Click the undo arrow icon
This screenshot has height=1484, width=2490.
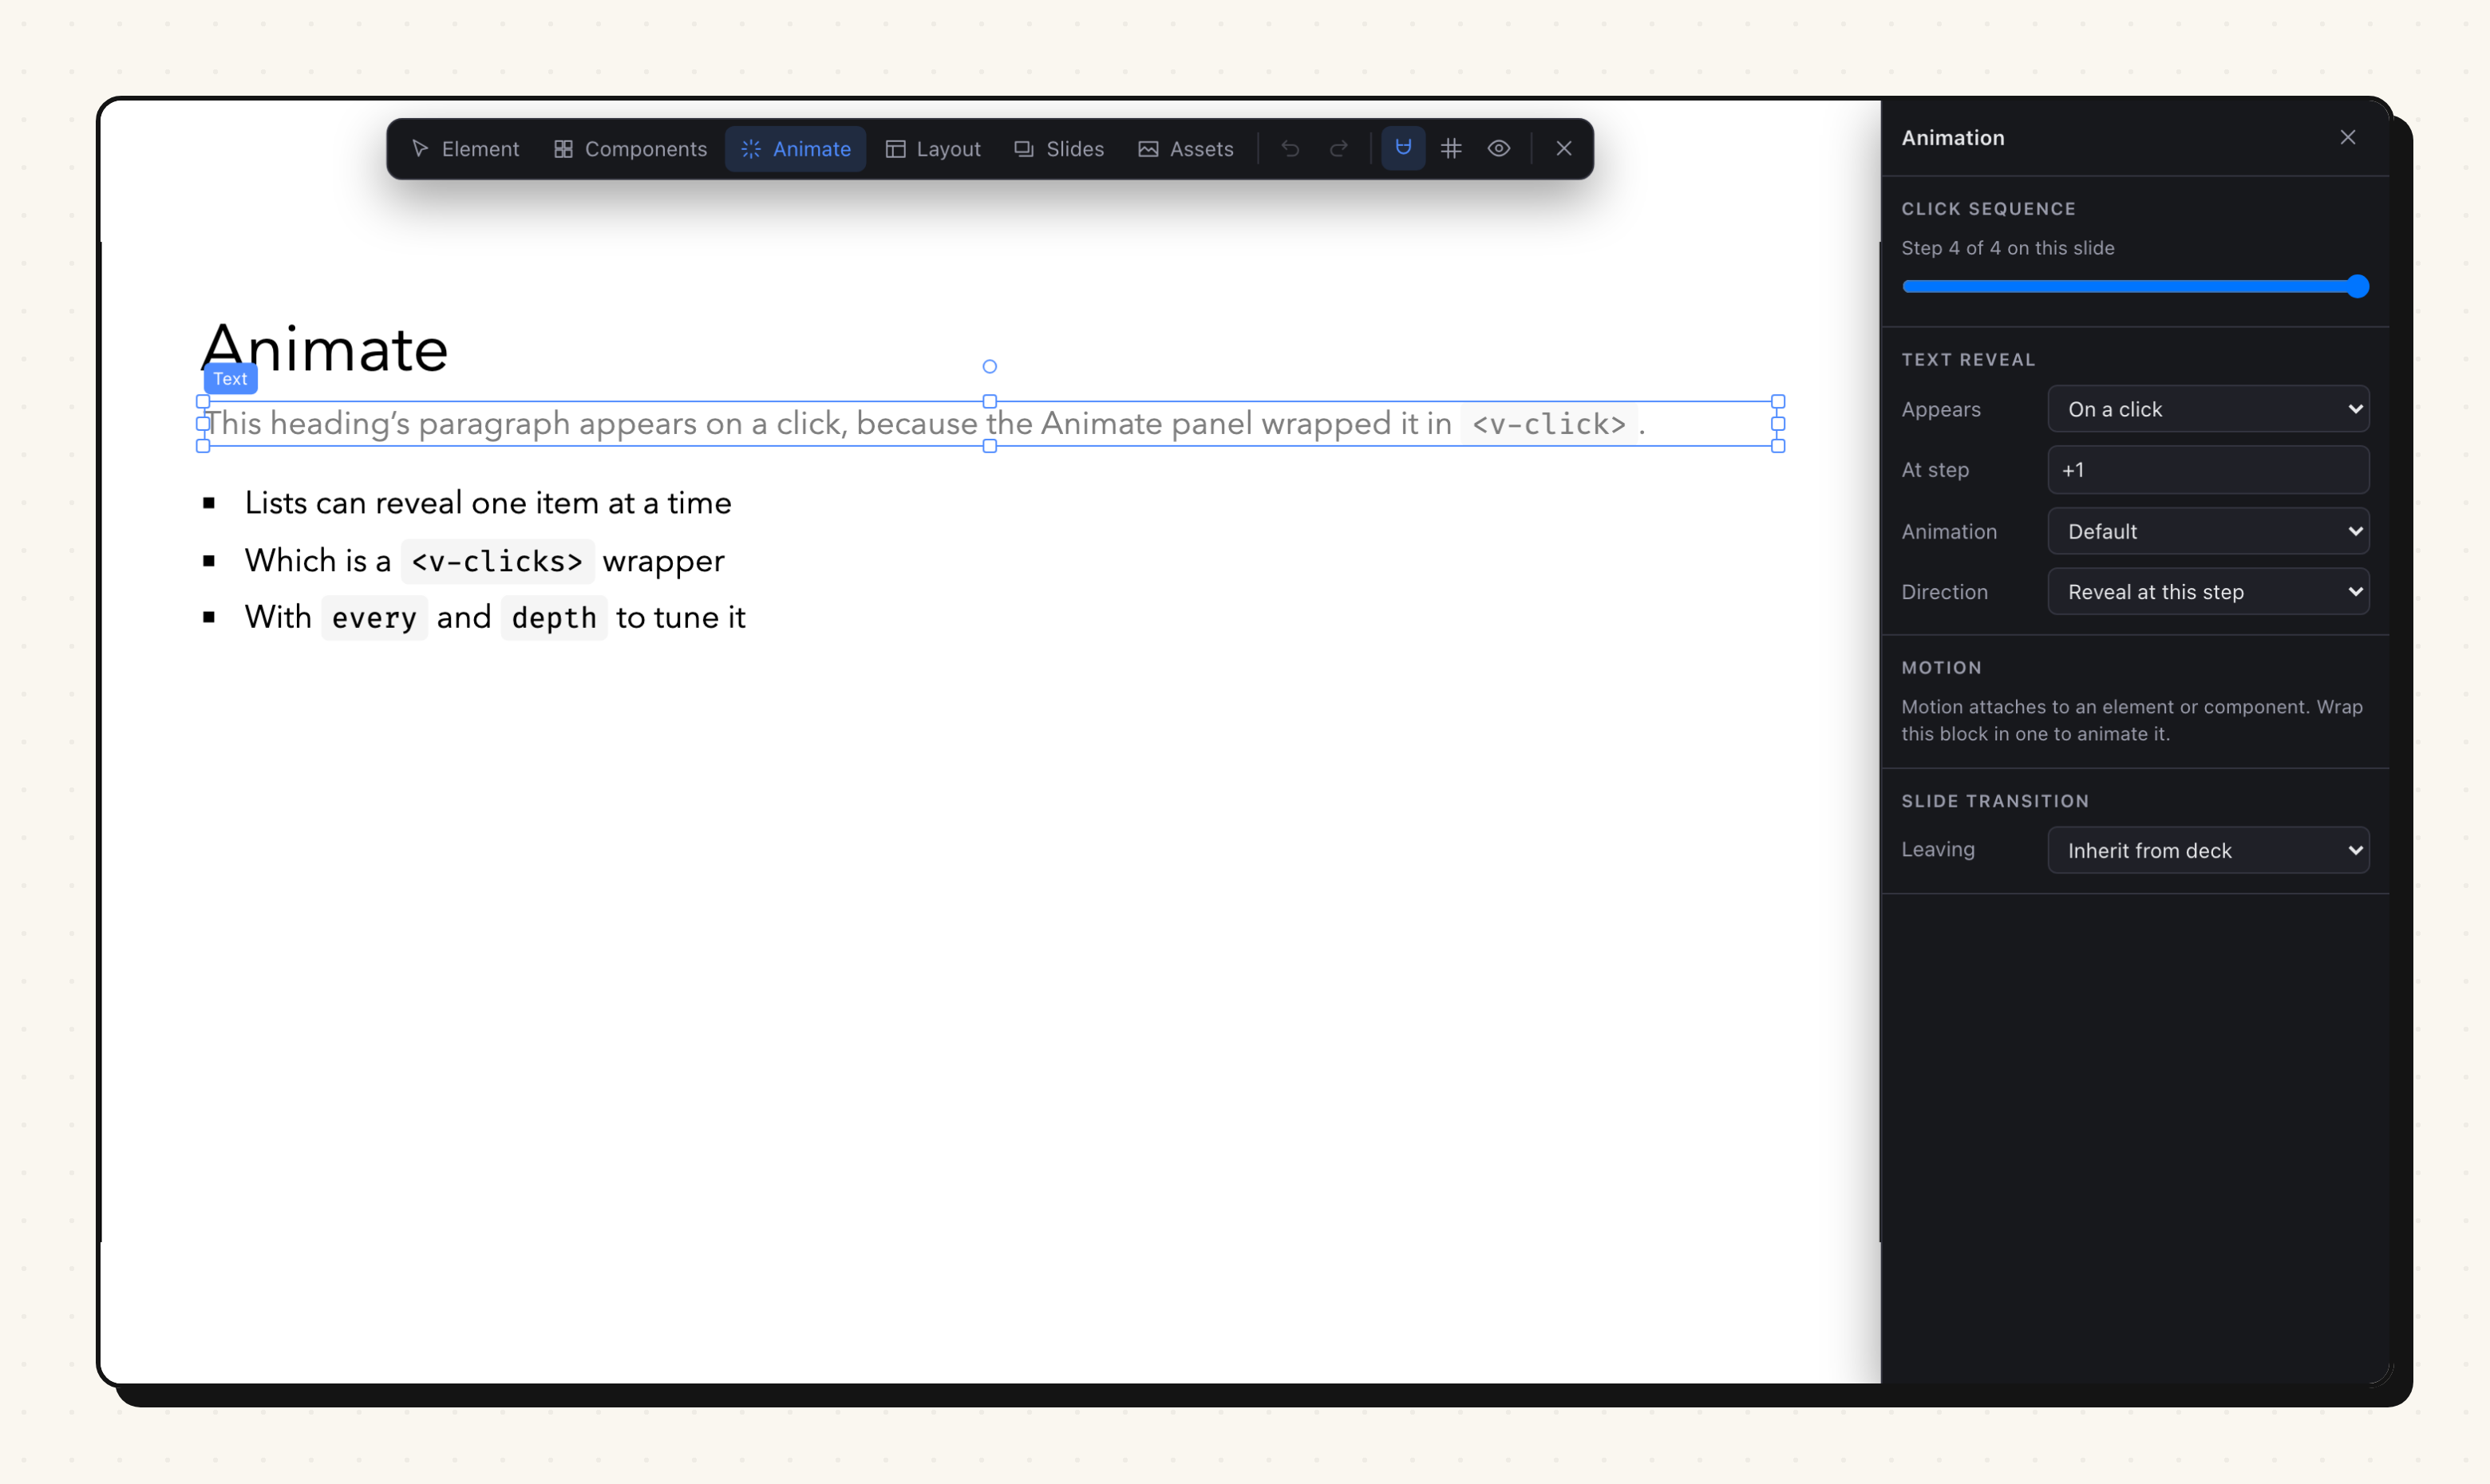(x=1290, y=149)
